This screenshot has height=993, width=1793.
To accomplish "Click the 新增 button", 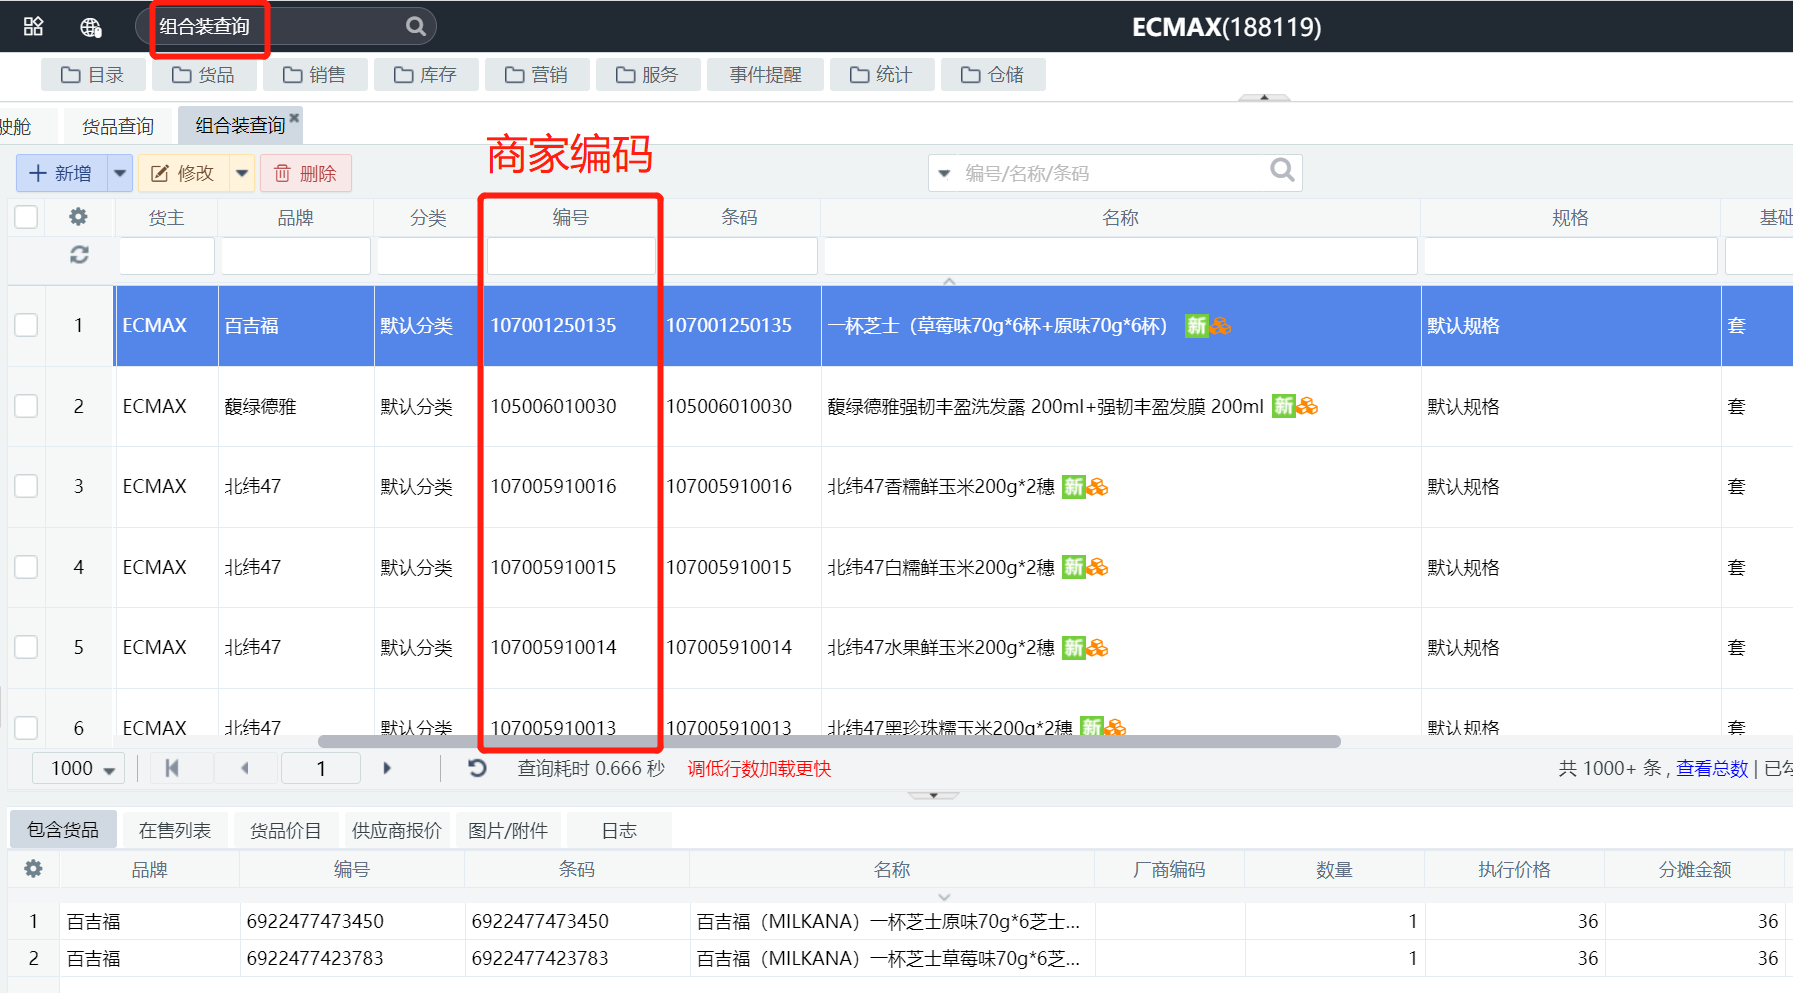I will pyautogui.click(x=62, y=173).
